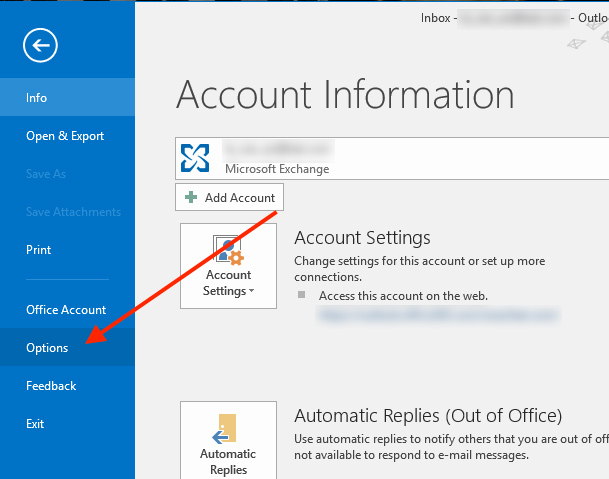Viewport: 609px width, 479px height.
Task: Exit Outlook via the Exit item
Action: click(x=35, y=424)
